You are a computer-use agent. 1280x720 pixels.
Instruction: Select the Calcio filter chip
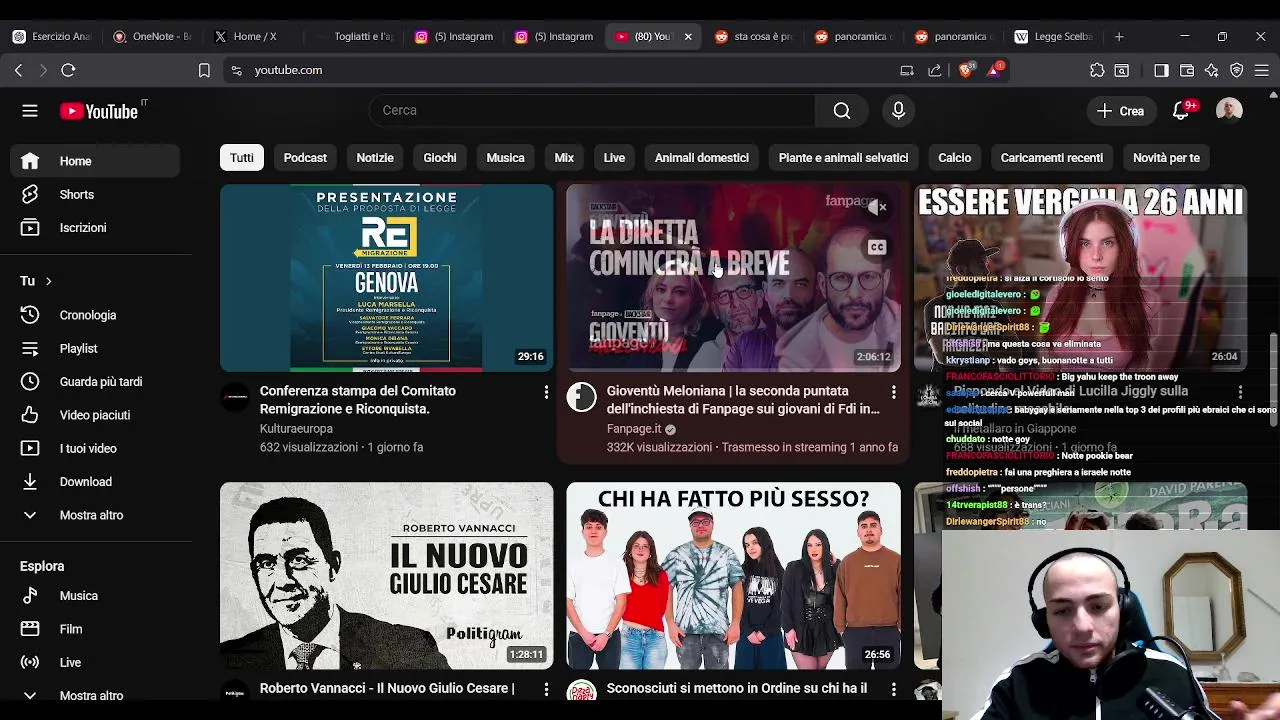point(954,158)
